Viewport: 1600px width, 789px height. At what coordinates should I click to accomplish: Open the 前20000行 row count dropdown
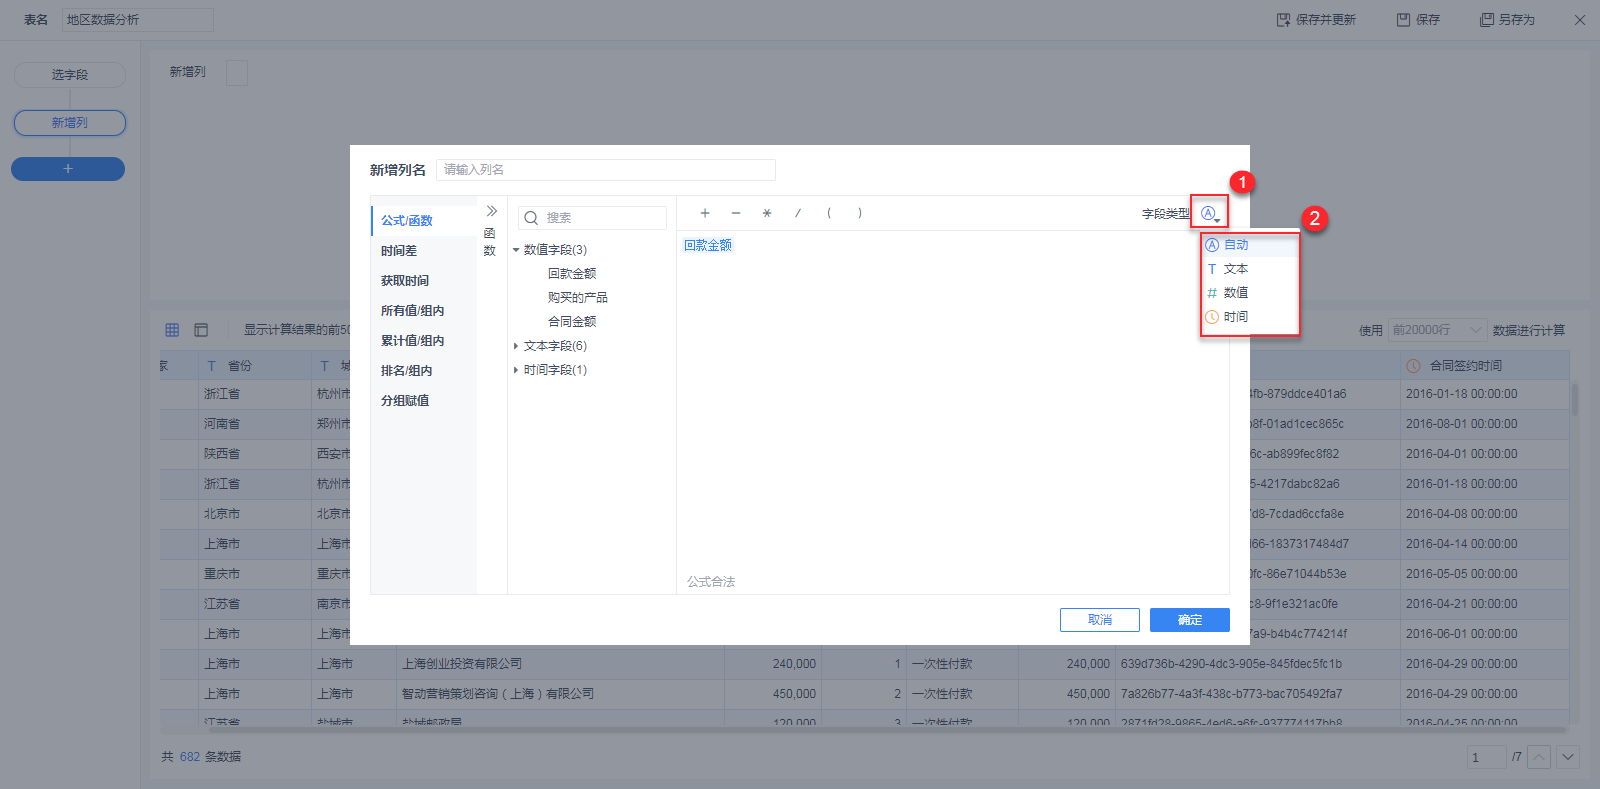tap(1437, 330)
